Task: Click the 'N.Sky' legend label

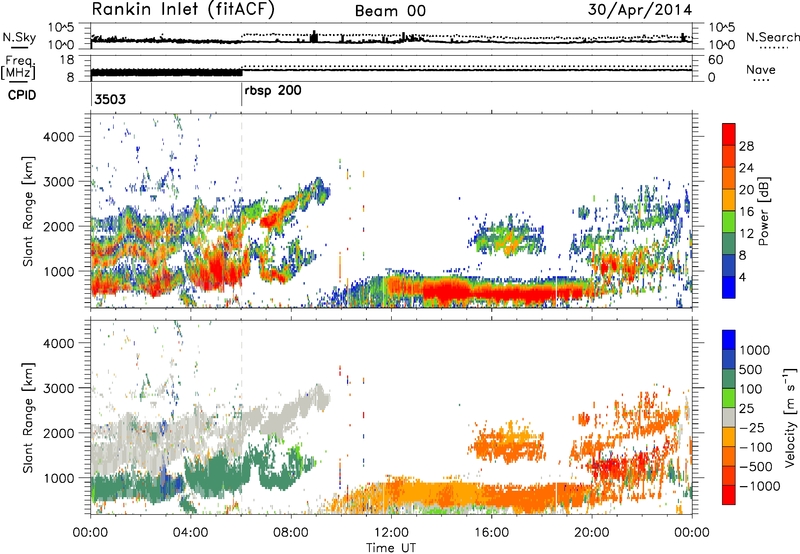Action: point(19,37)
